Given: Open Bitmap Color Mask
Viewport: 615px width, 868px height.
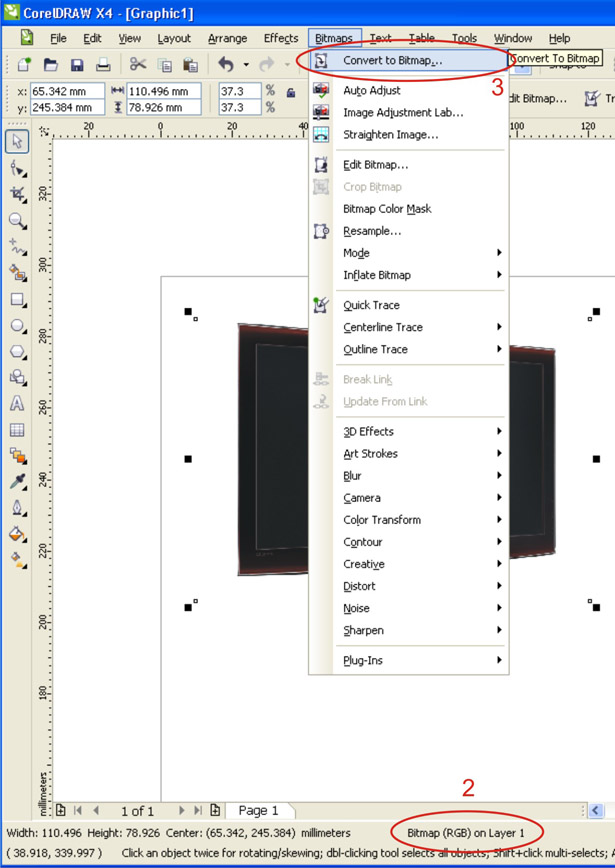Looking at the screenshot, I should point(409,209).
